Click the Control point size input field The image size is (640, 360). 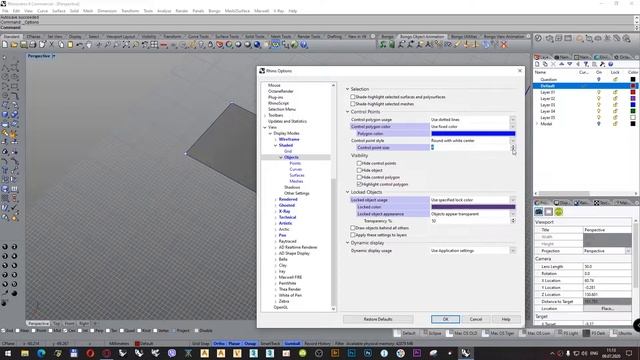tap(470, 147)
